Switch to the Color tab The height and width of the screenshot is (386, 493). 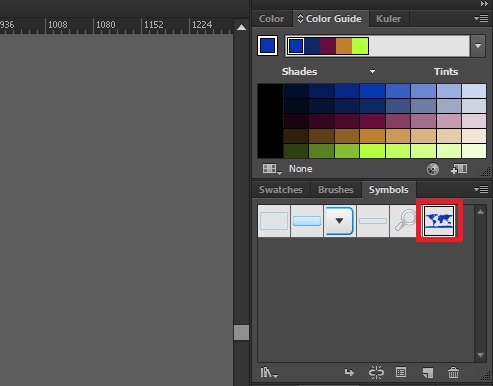coord(271,19)
